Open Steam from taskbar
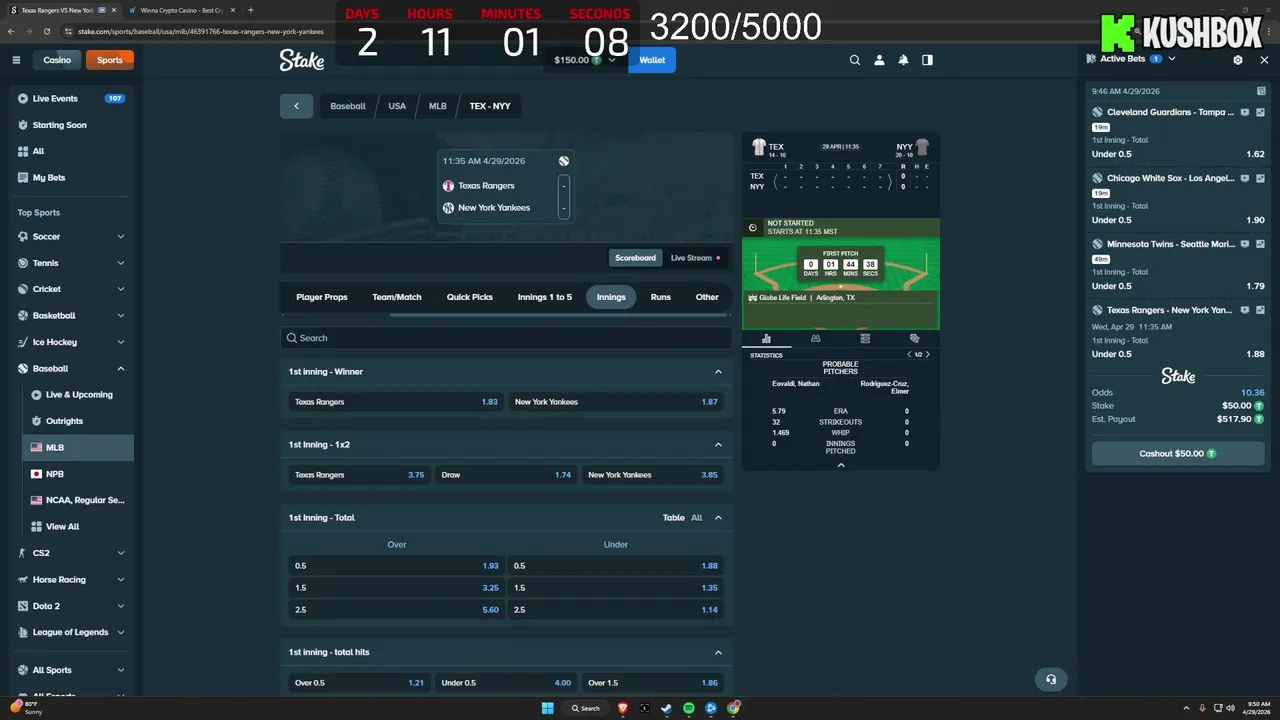Image resolution: width=1280 pixels, height=720 pixels. pyautogui.click(x=667, y=708)
